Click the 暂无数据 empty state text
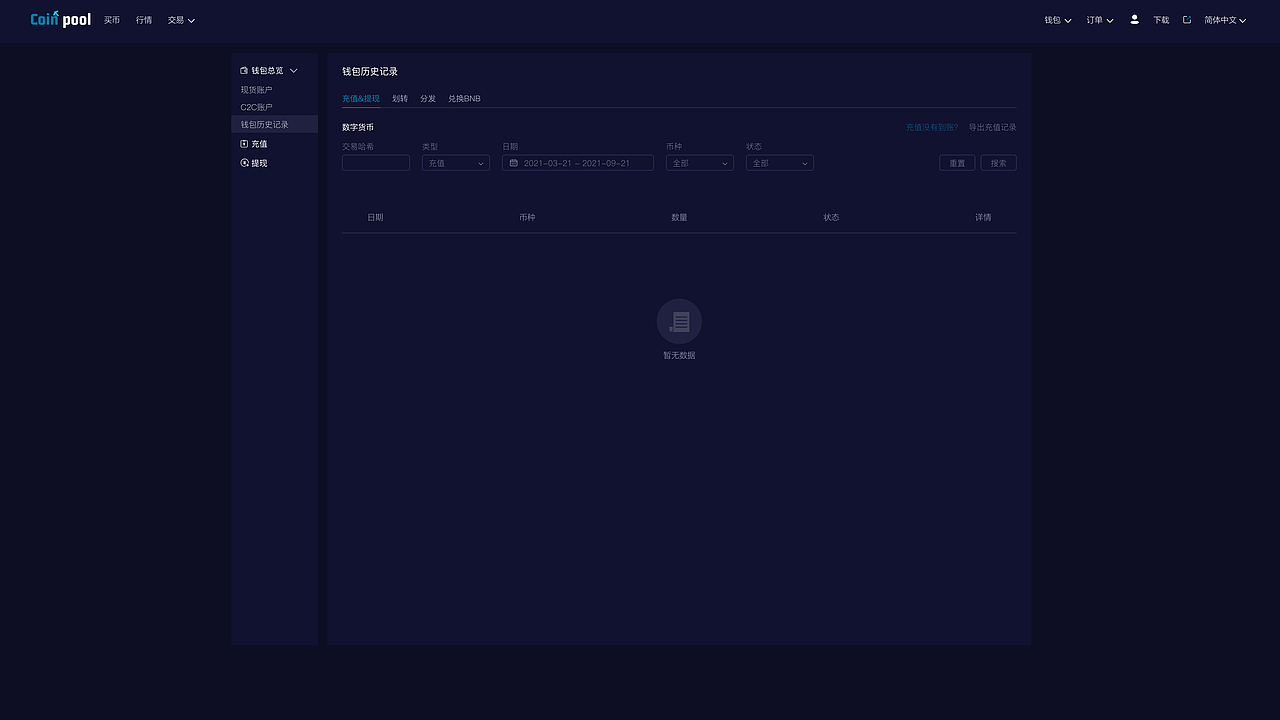The width and height of the screenshot is (1280, 720). (679, 355)
